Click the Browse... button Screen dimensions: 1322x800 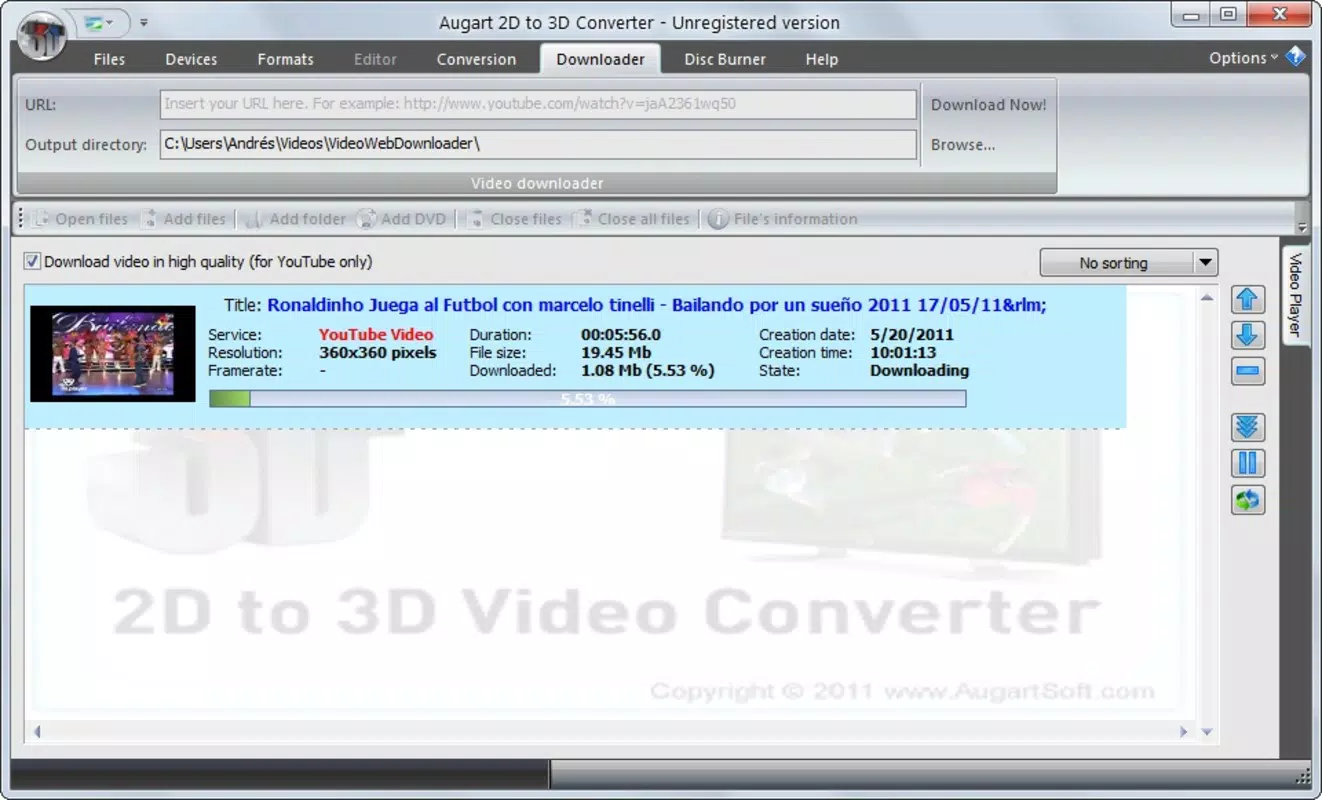963,145
